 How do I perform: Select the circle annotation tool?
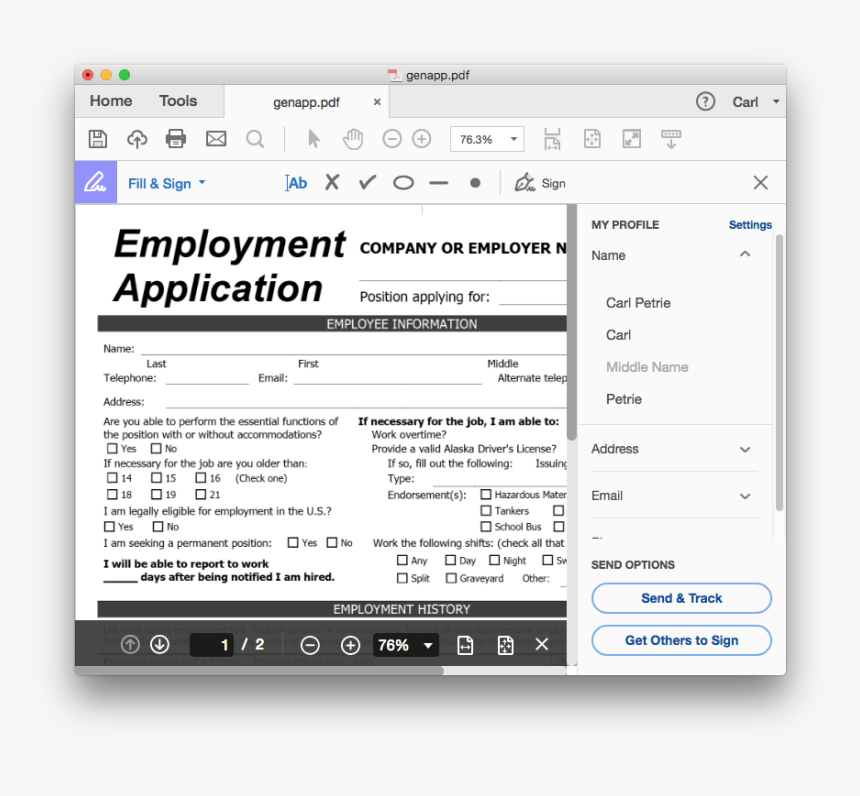pos(402,183)
